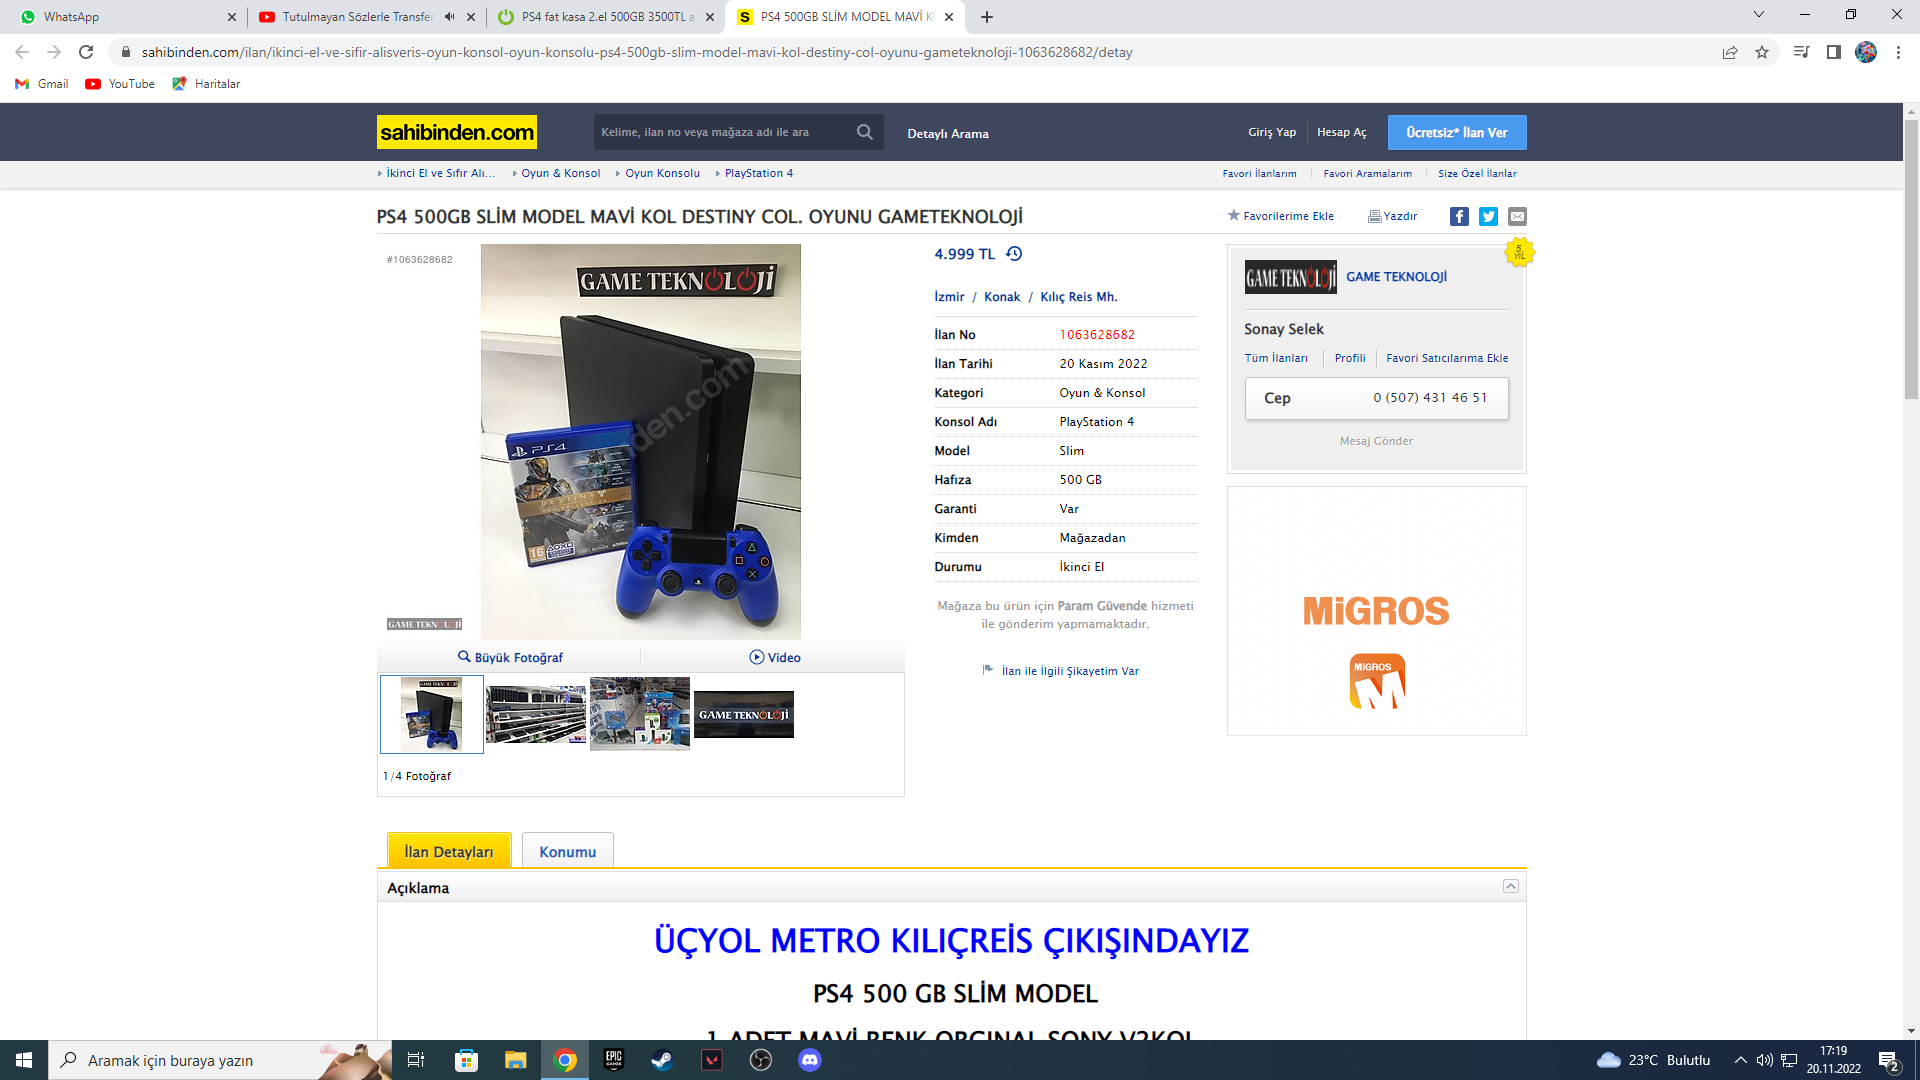Click the Yazdır print icon
This screenshot has width=1920, height=1080.
pyautogui.click(x=1375, y=216)
